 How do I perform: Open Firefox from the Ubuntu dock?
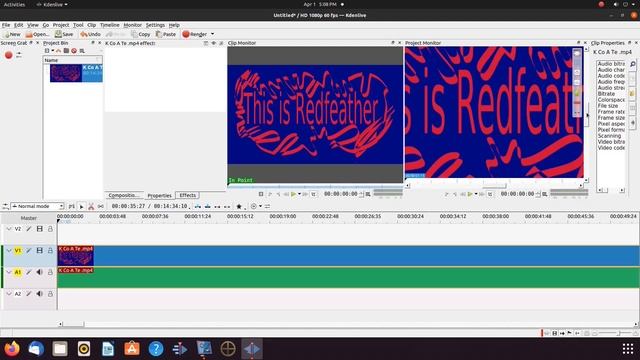pos(12,349)
